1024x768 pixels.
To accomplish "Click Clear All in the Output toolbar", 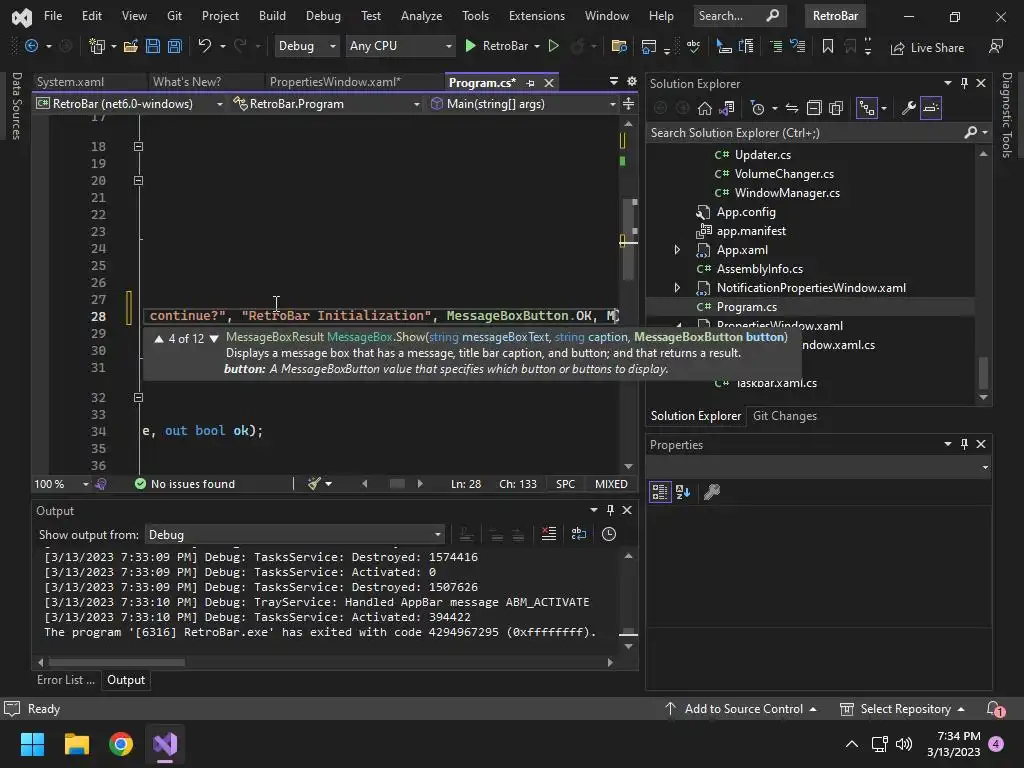I will point(549,534).
